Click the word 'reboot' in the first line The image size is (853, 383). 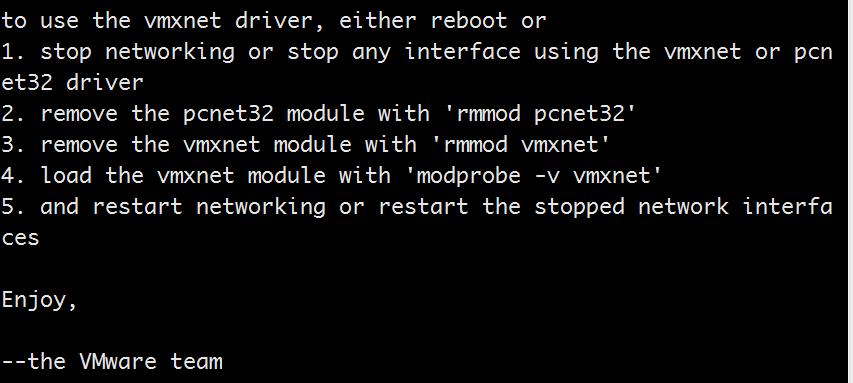click(x=469, y=21)
